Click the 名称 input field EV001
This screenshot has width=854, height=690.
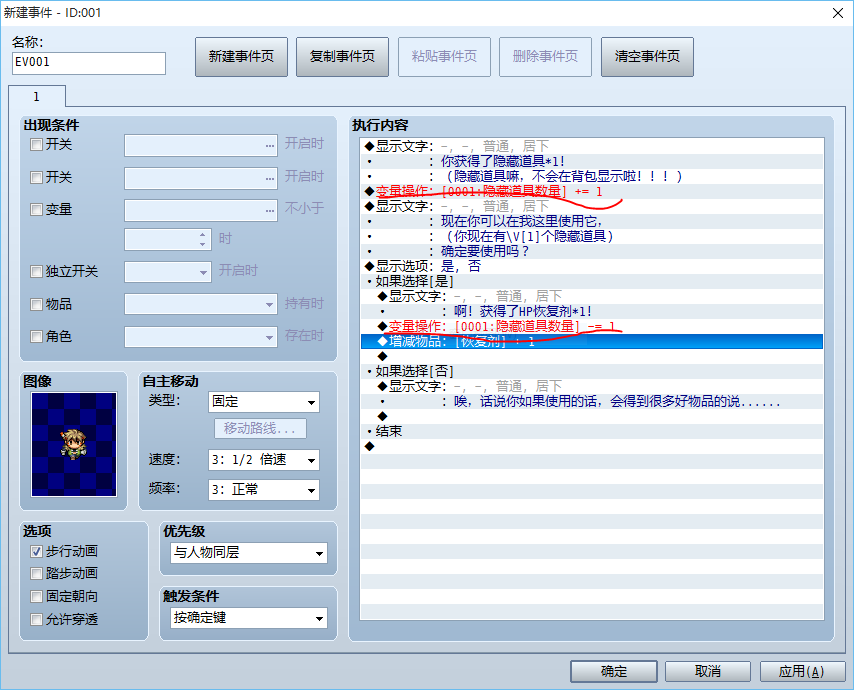click(x=89, y=63)
